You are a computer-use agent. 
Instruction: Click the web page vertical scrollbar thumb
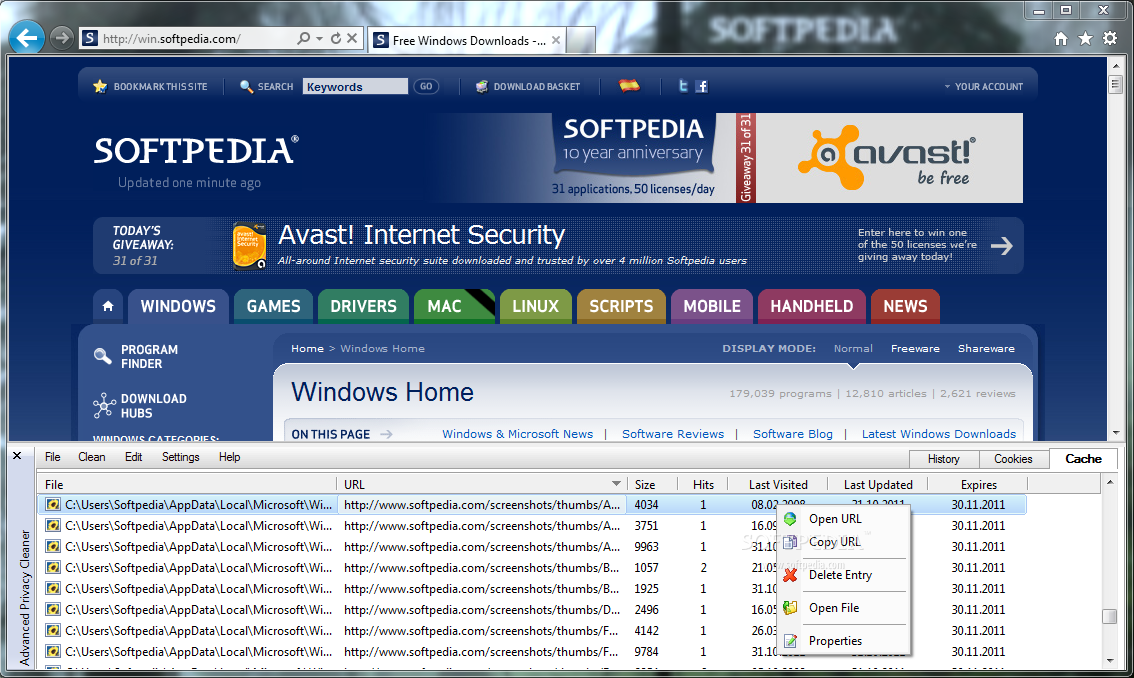1115,85
